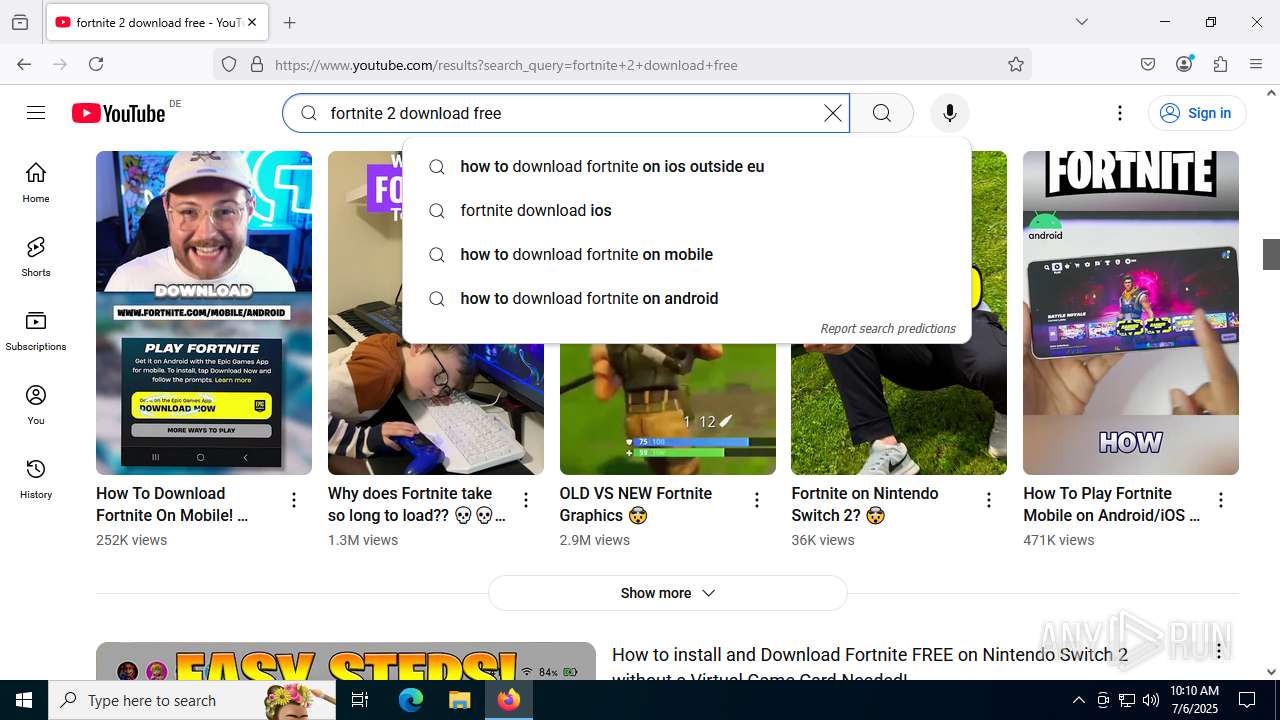
Task: Open options for 'How To Play Fortnite Mobile'
Action: [1221, 500]
